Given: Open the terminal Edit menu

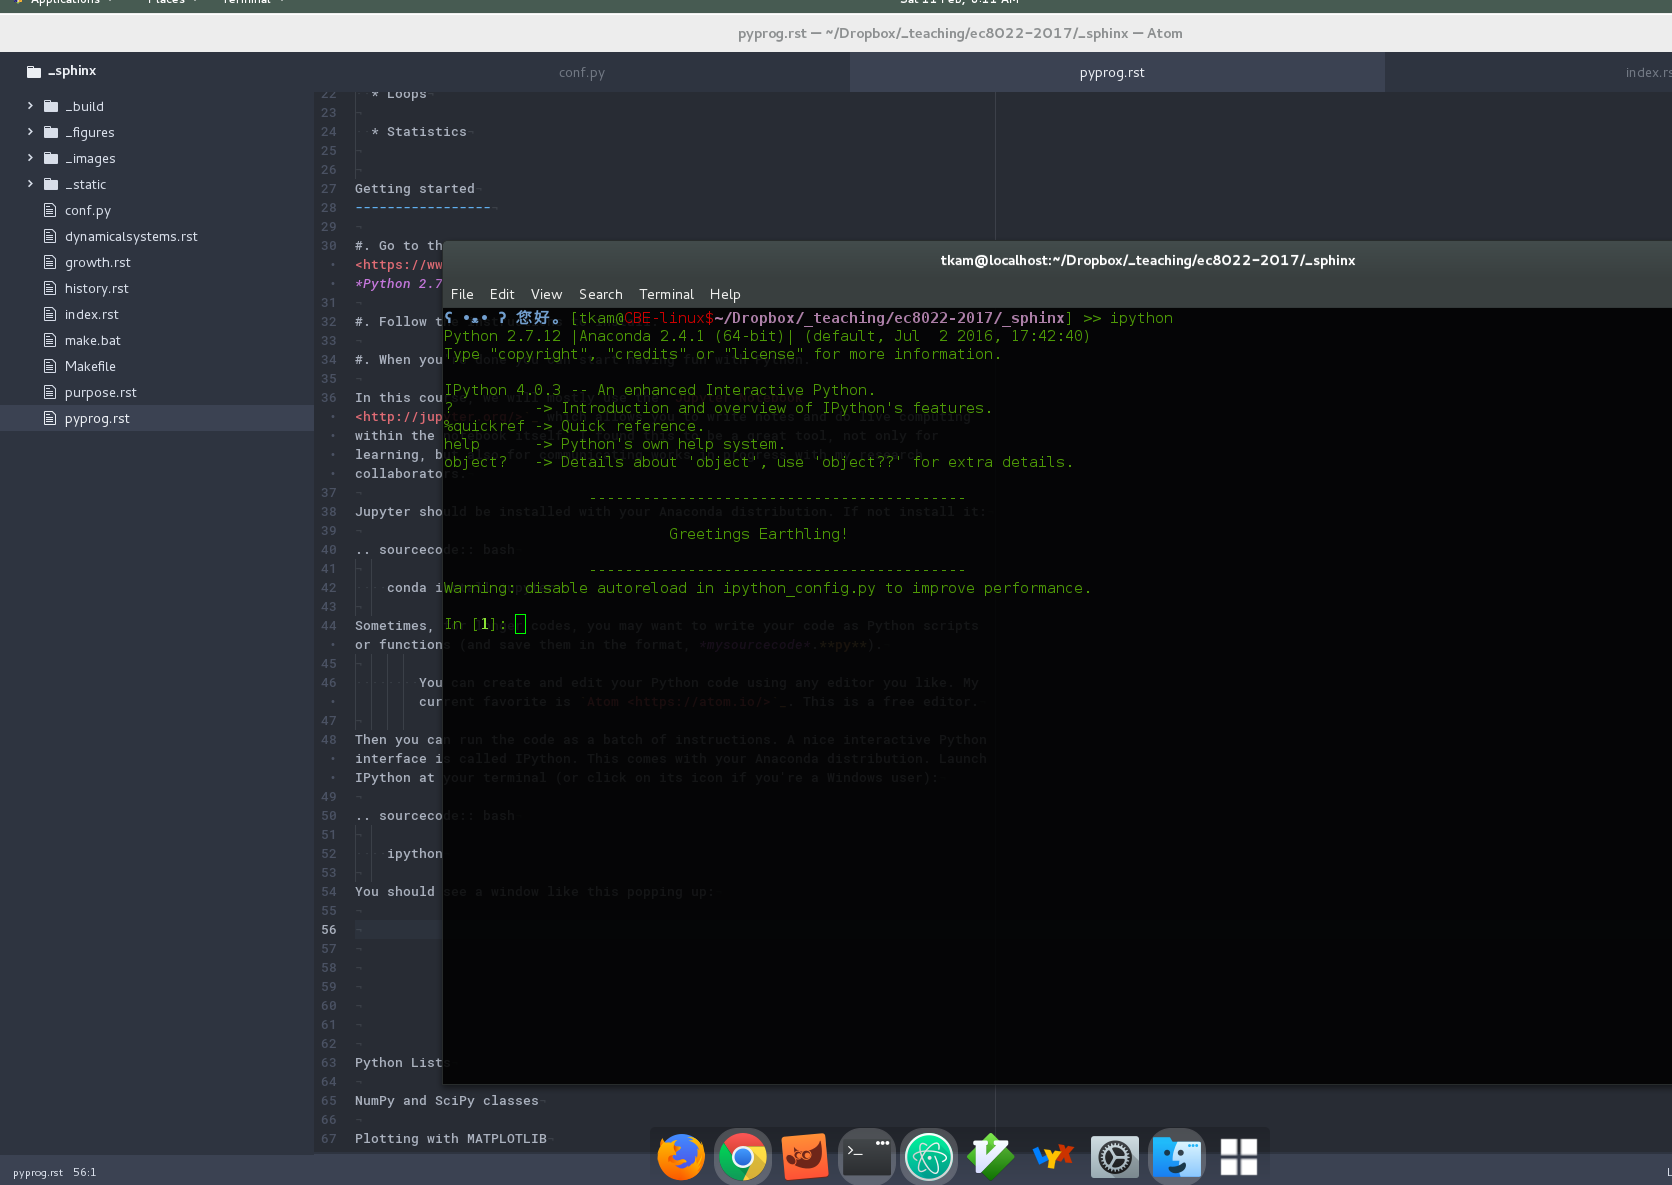Looking at the screenshot, I should [x=502, y=294].
